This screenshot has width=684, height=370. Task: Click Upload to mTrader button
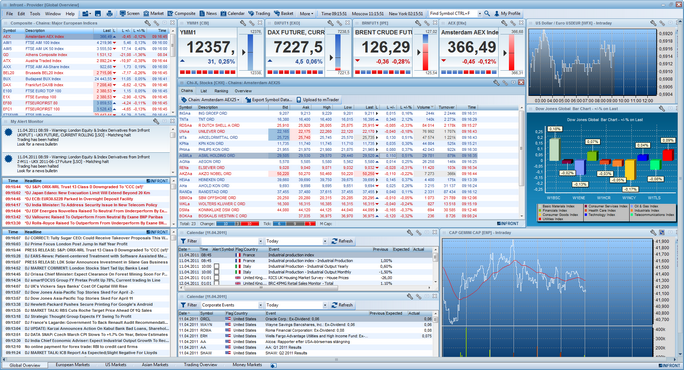click(x=318, y=100)
